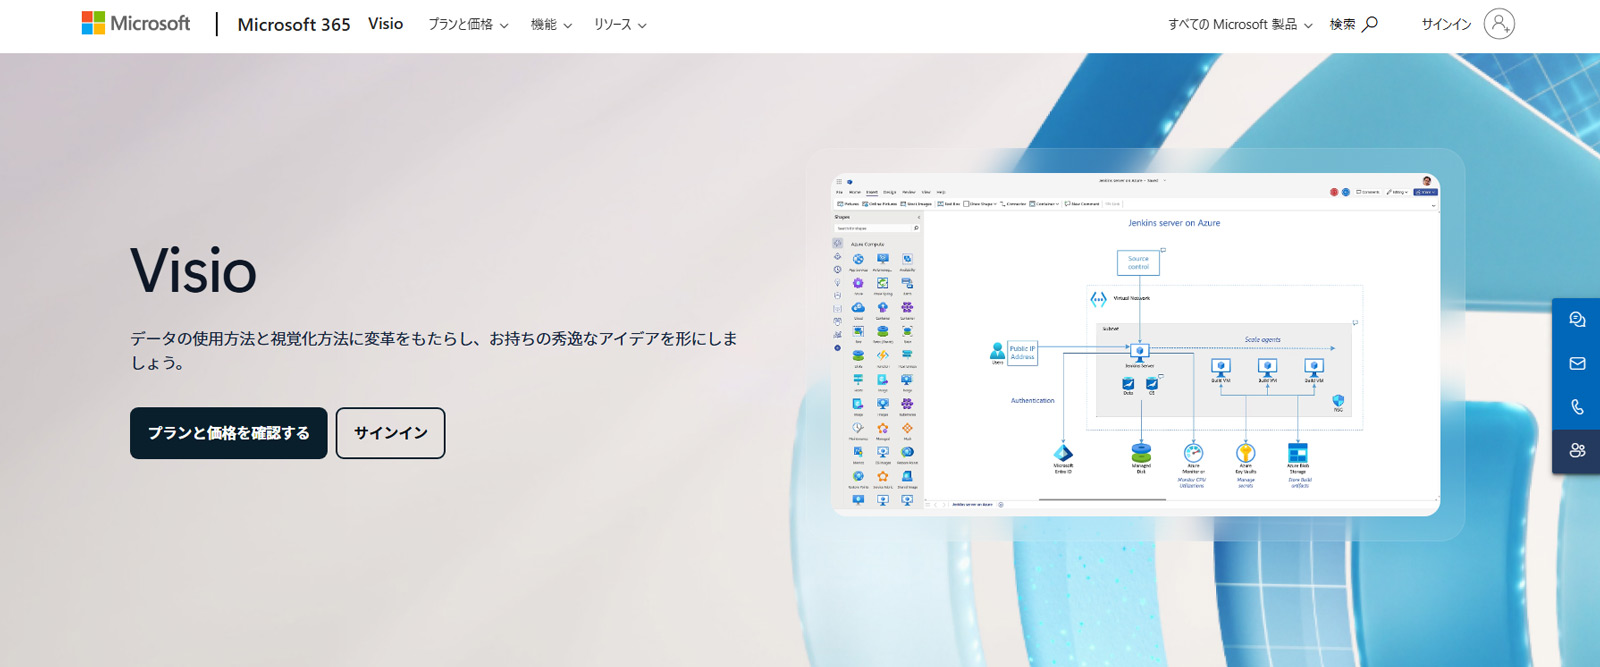Viewport: 1600px width, 667px height.
Task: Click the outlined サインイン hero button
Action: tap(390, 433)
